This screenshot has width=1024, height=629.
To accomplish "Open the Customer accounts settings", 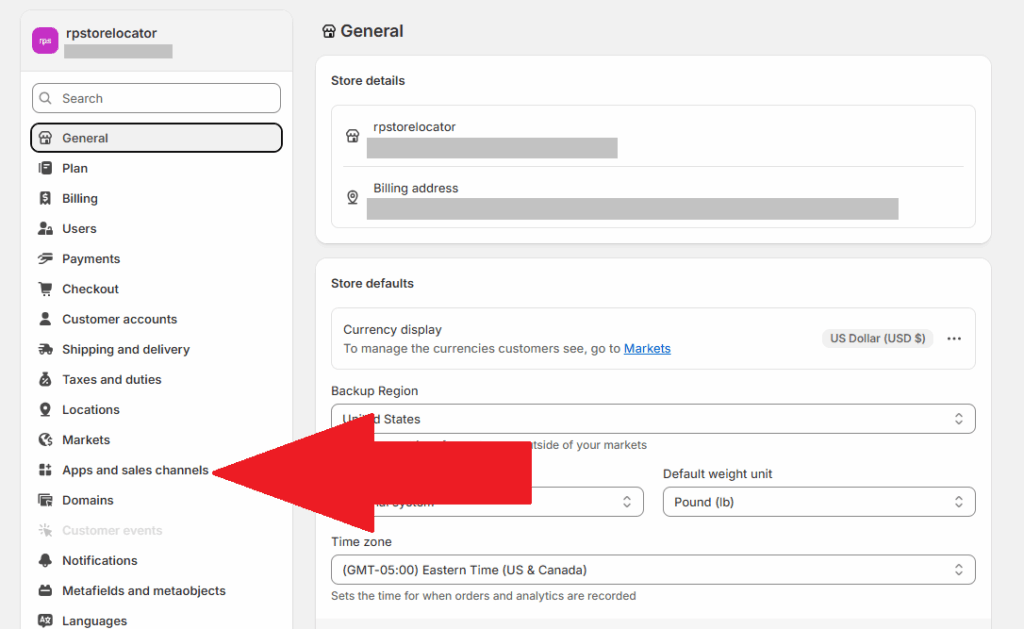I will pyautogui.click(x=119, y=319).
